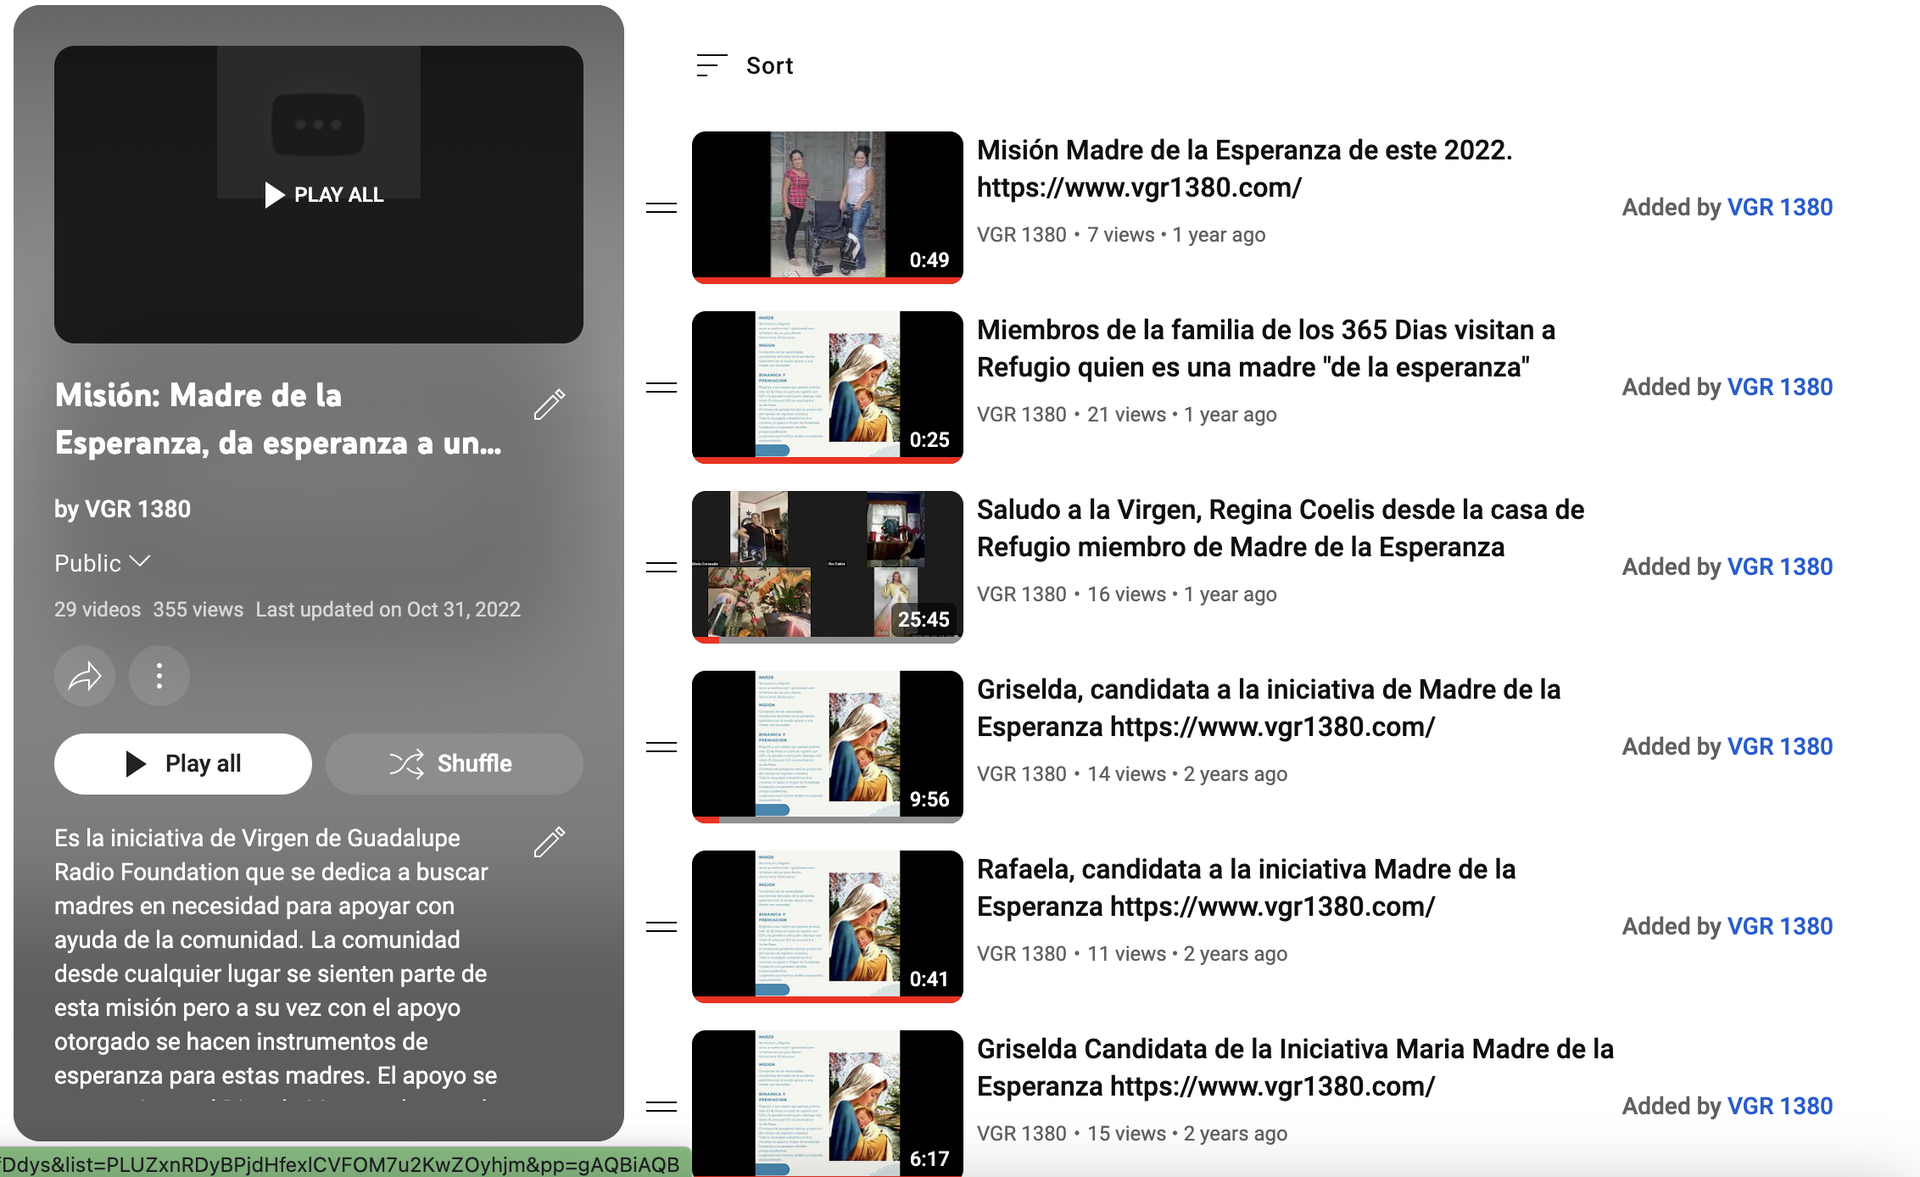This screenshot has width=1920, height=1177.
Task: Click channel name VGR 1380 under the 16 views video
Action: tap(1021, 595)
